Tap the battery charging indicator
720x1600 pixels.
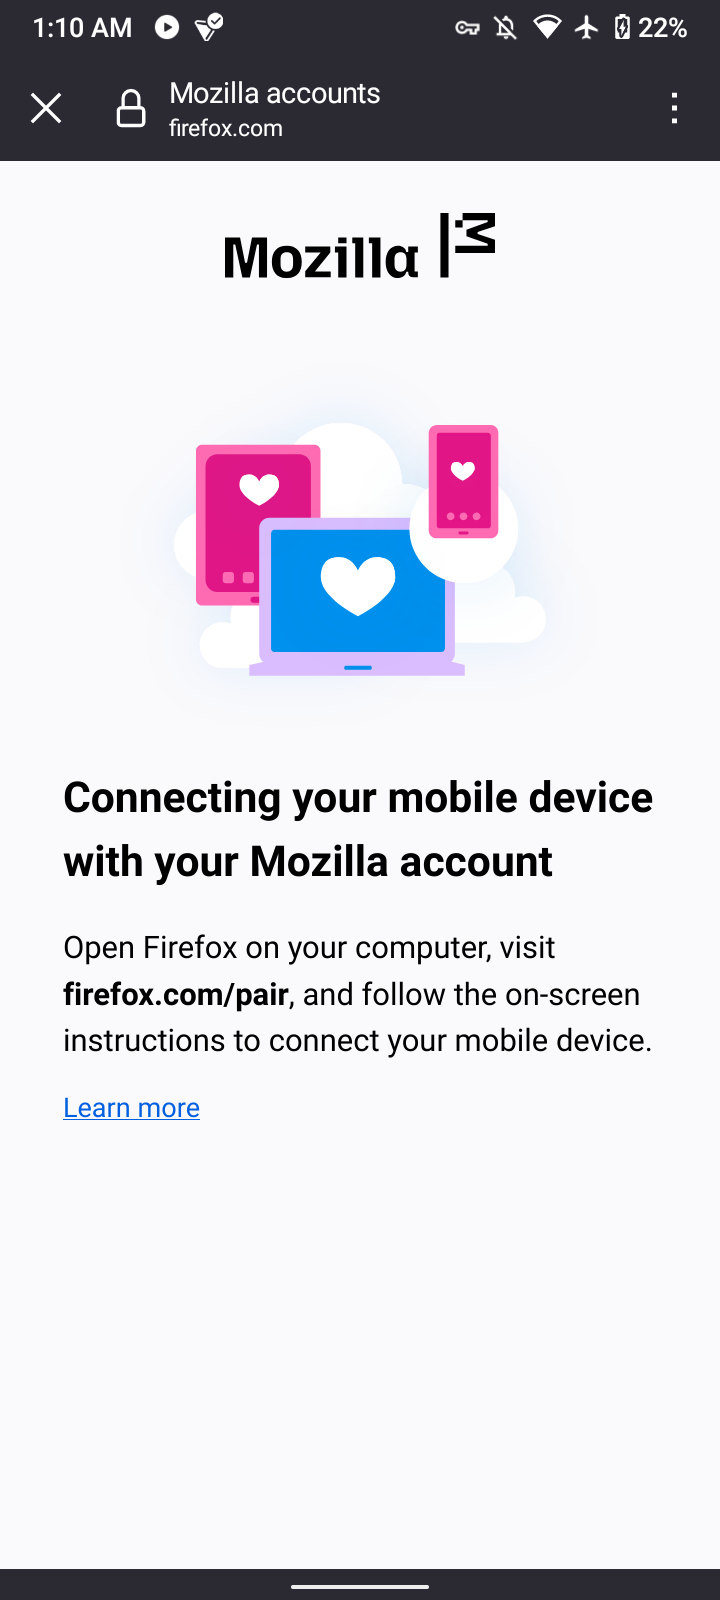pos(622,27)
